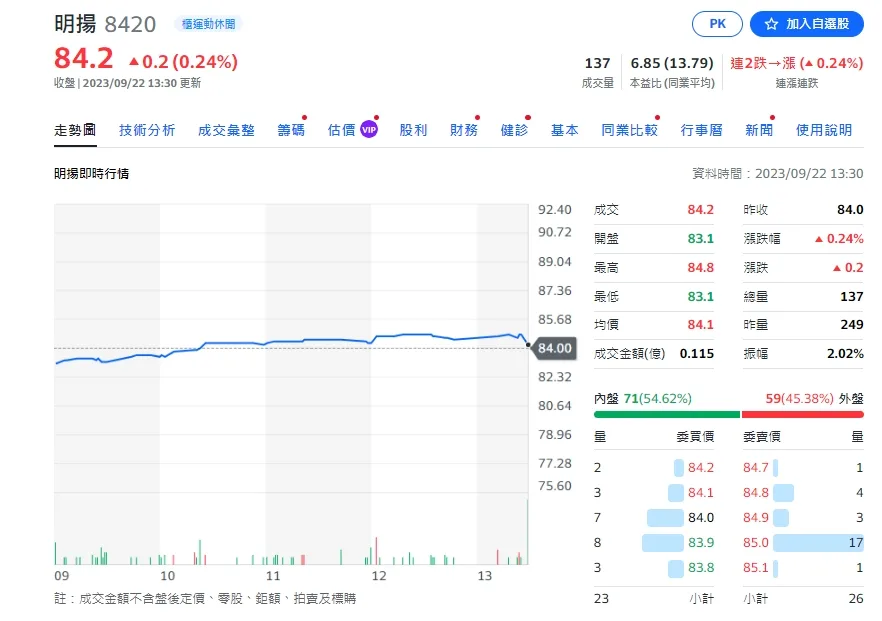
Task: Click the 均價 84.1 value
Action: 700,325
